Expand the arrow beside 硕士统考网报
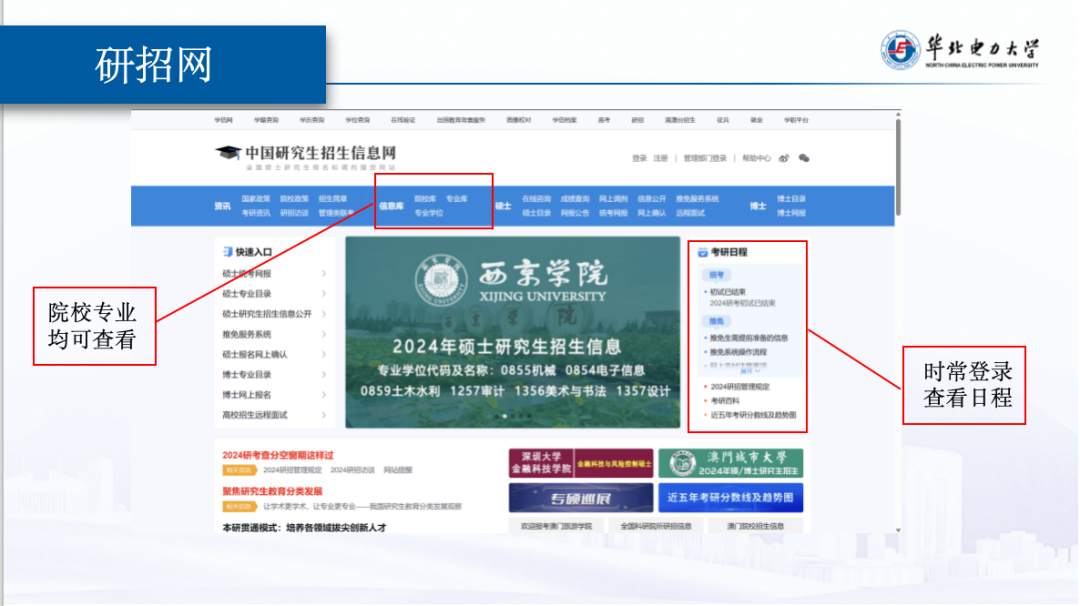1080x606 pixels. (324, 274)
